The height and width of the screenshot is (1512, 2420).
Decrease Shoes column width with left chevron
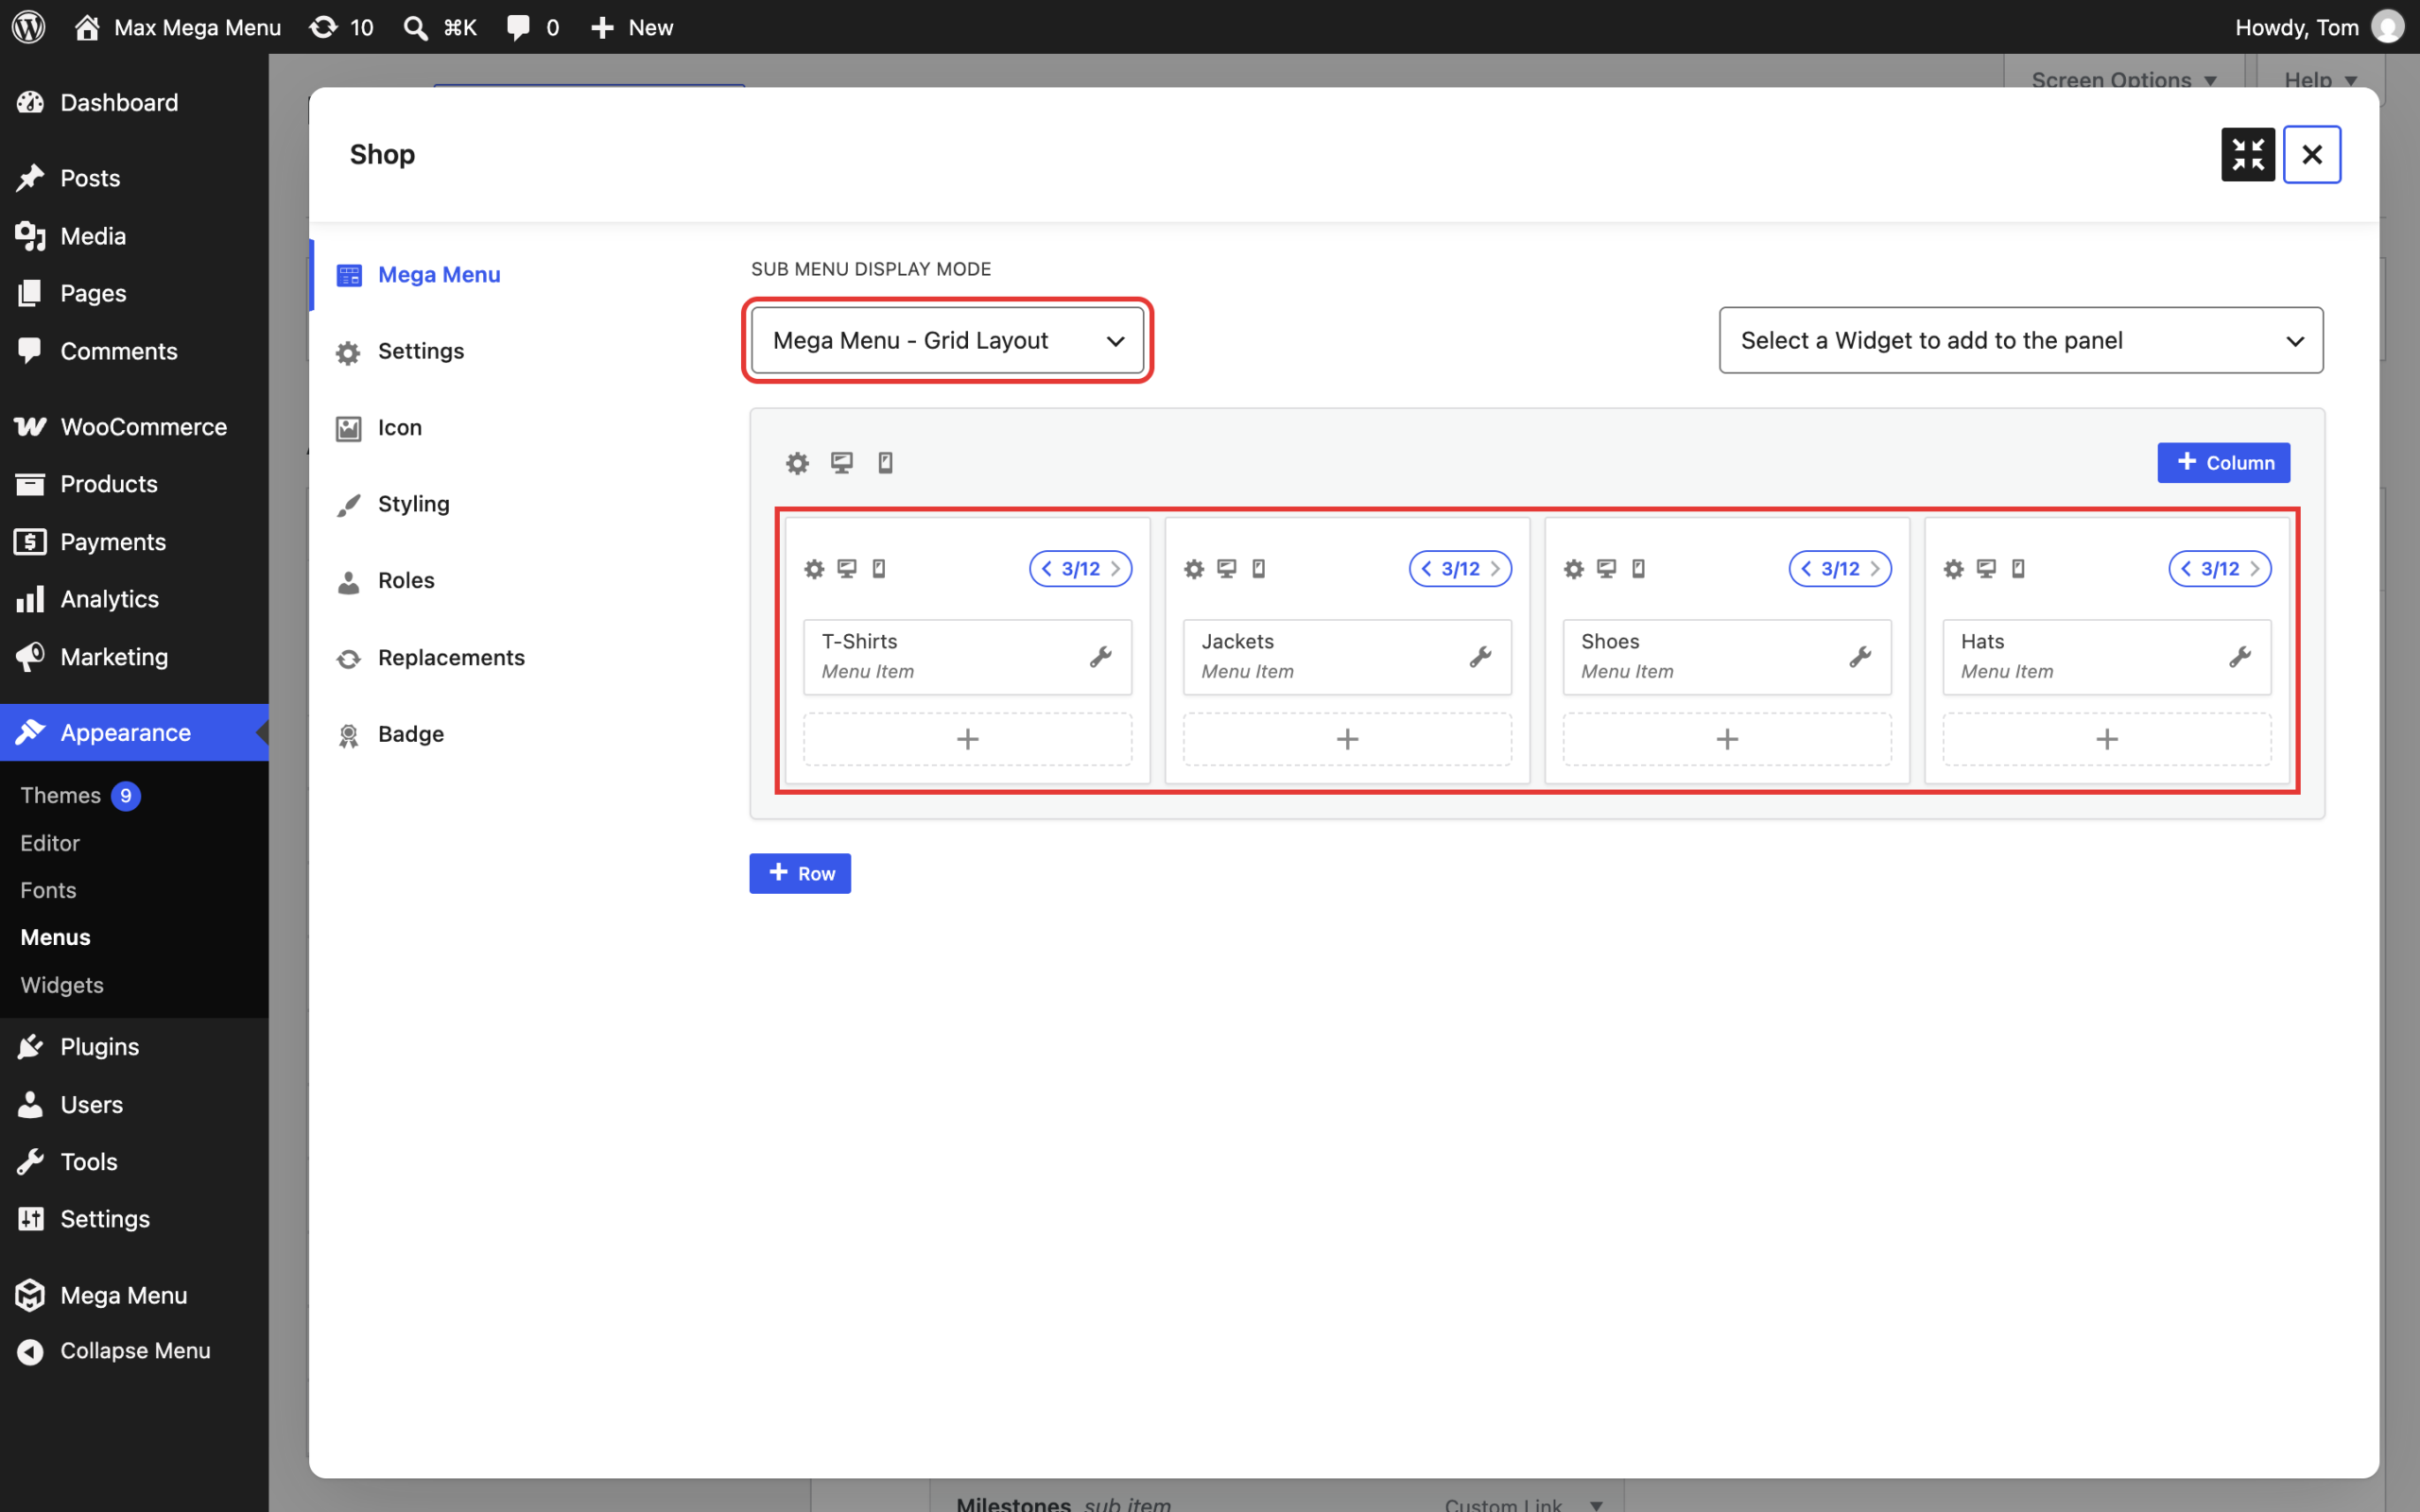pos(1806,569)
